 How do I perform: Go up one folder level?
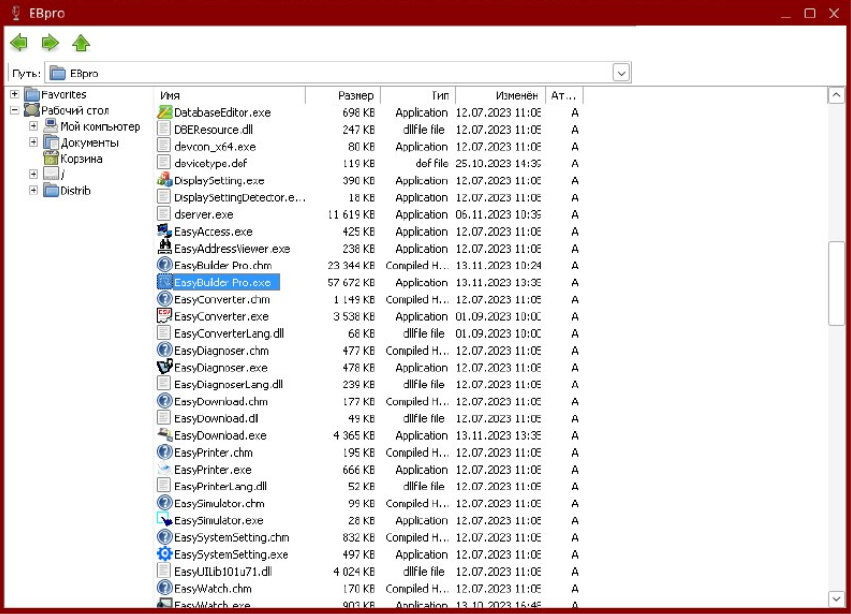tap(81, 42)
